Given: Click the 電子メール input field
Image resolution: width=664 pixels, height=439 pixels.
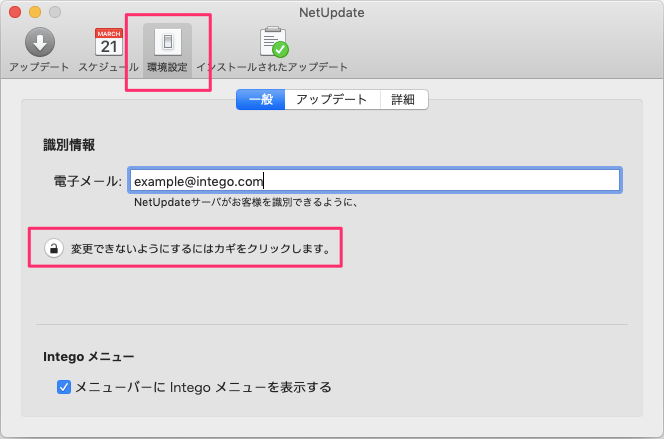Looking at the screenshot, I should coord(375,181).
